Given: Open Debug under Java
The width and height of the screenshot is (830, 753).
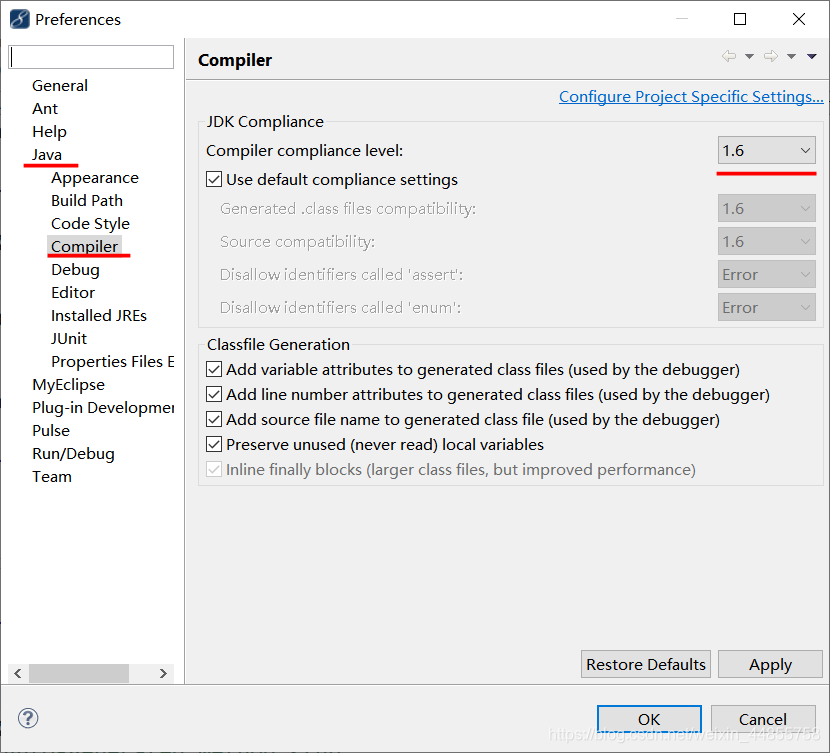Looking at the screenshot, I should point(75,270).
